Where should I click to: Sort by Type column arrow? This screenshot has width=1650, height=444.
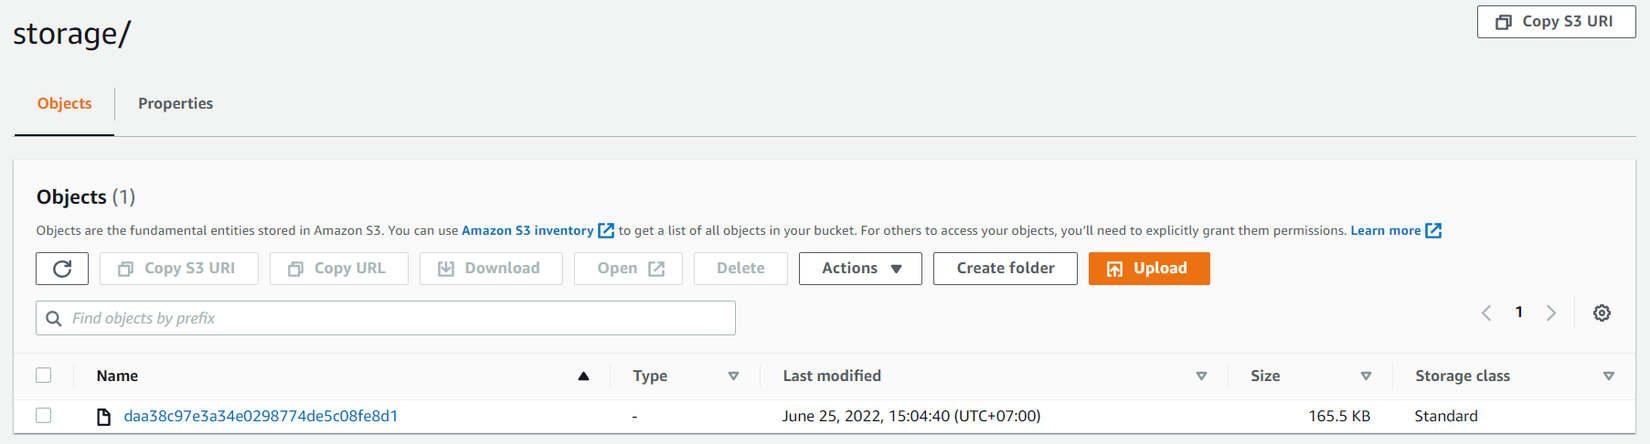pos(733,376)
